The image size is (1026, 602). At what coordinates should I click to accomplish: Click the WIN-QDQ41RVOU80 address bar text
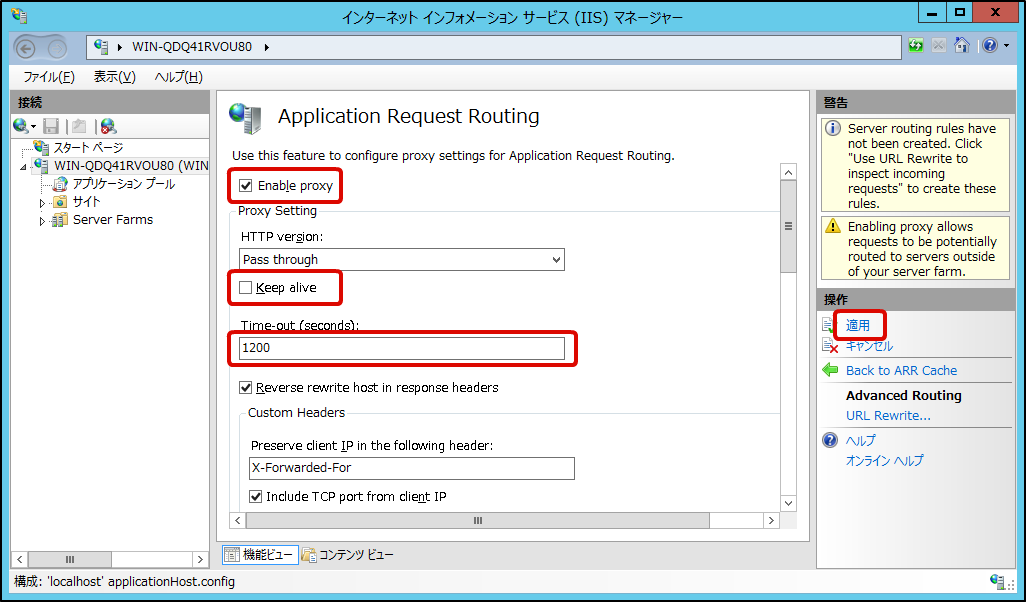192,47
